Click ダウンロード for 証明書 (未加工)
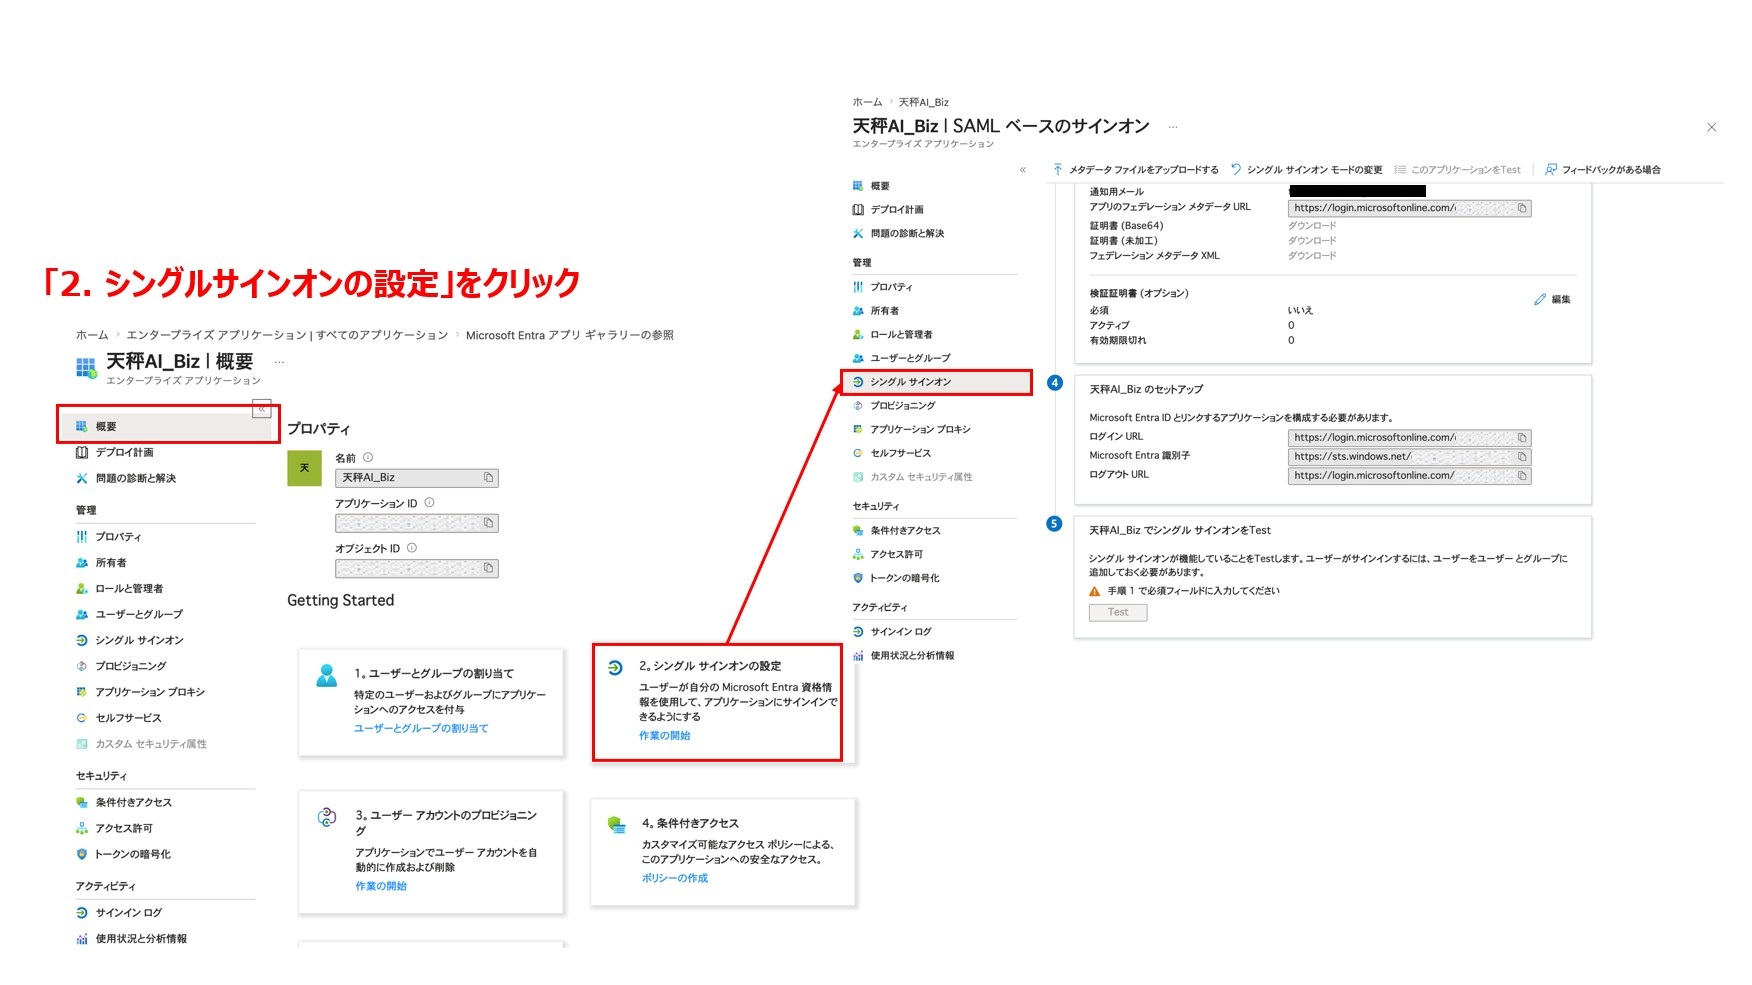Viewport: 1752px width, 985px height. (x=1312, y=241)
